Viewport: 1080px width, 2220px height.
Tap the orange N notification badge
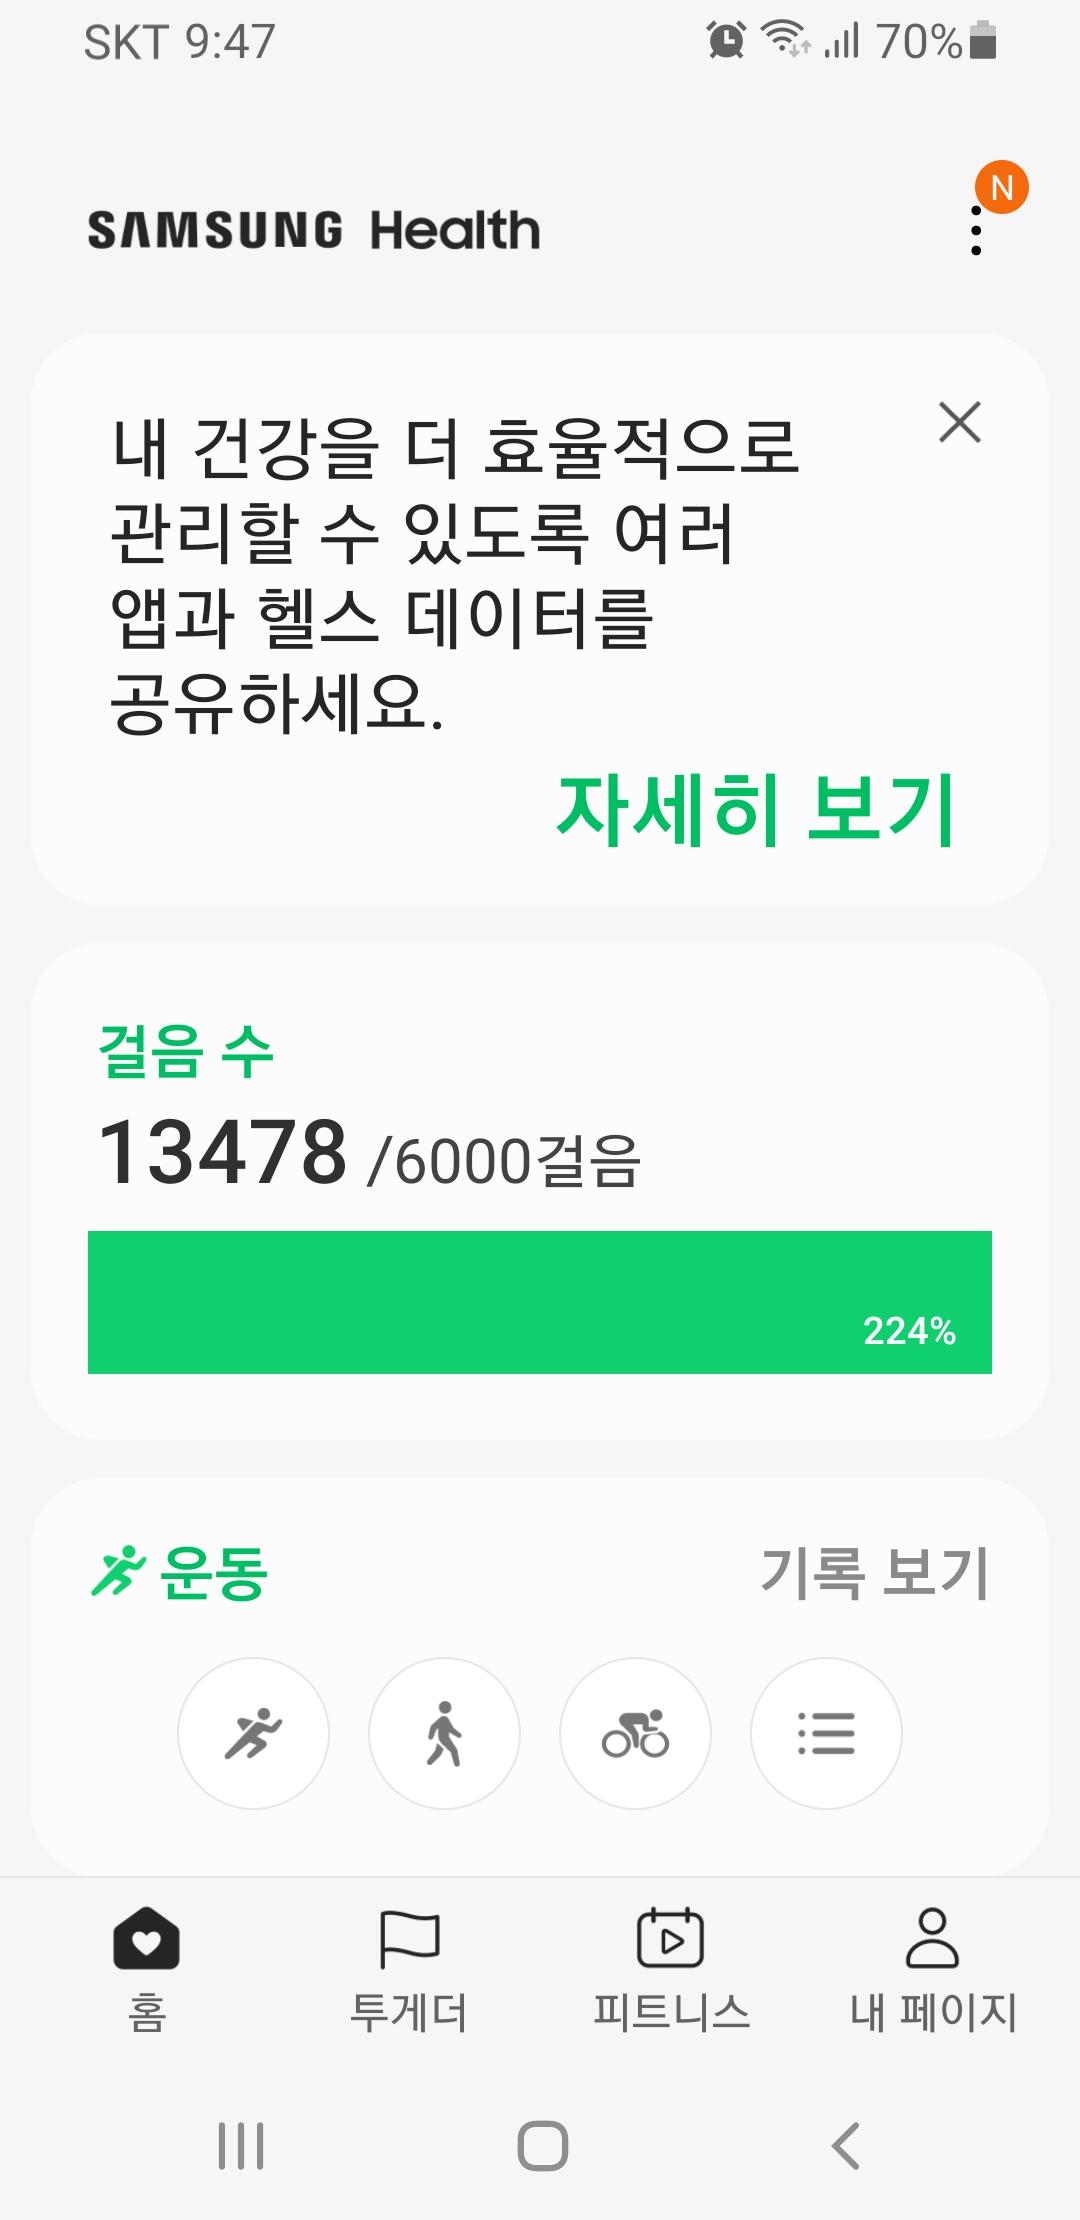[x=1002, y=187]
